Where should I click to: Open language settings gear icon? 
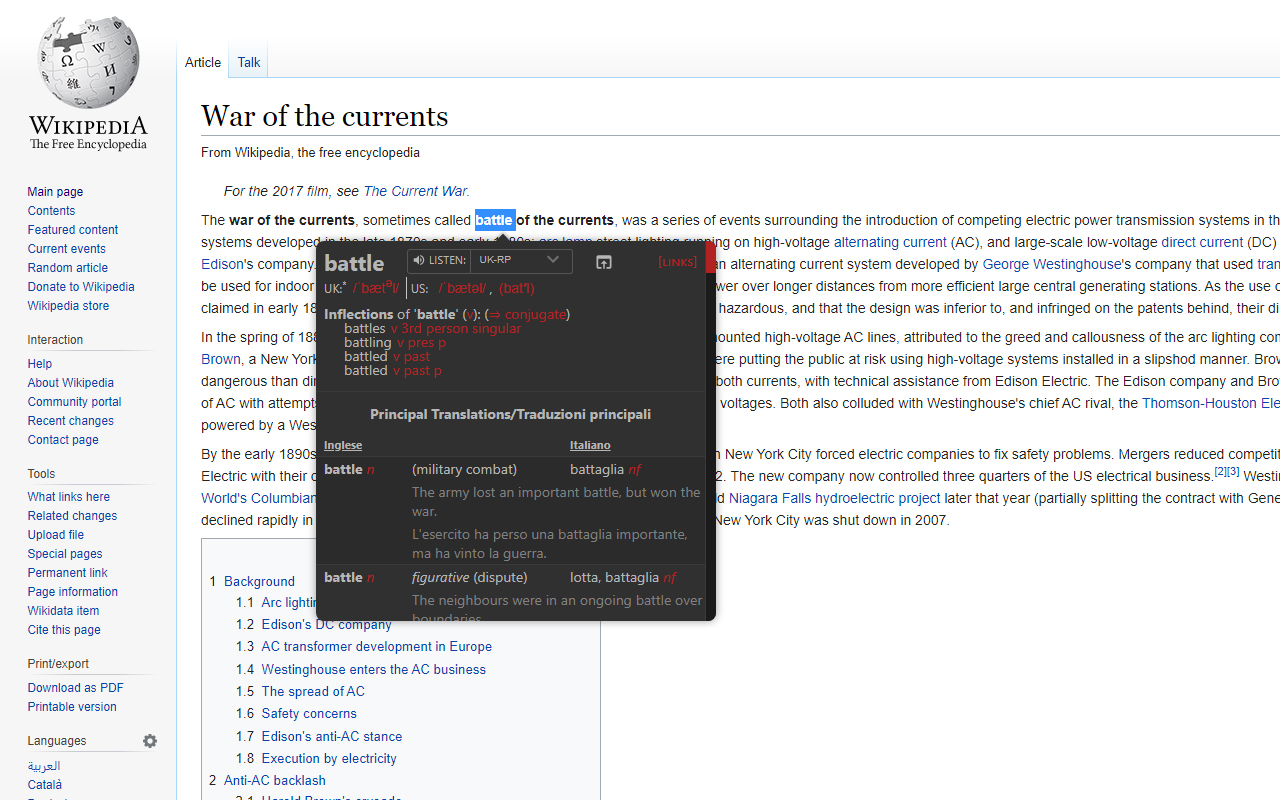tap(150, 741)
